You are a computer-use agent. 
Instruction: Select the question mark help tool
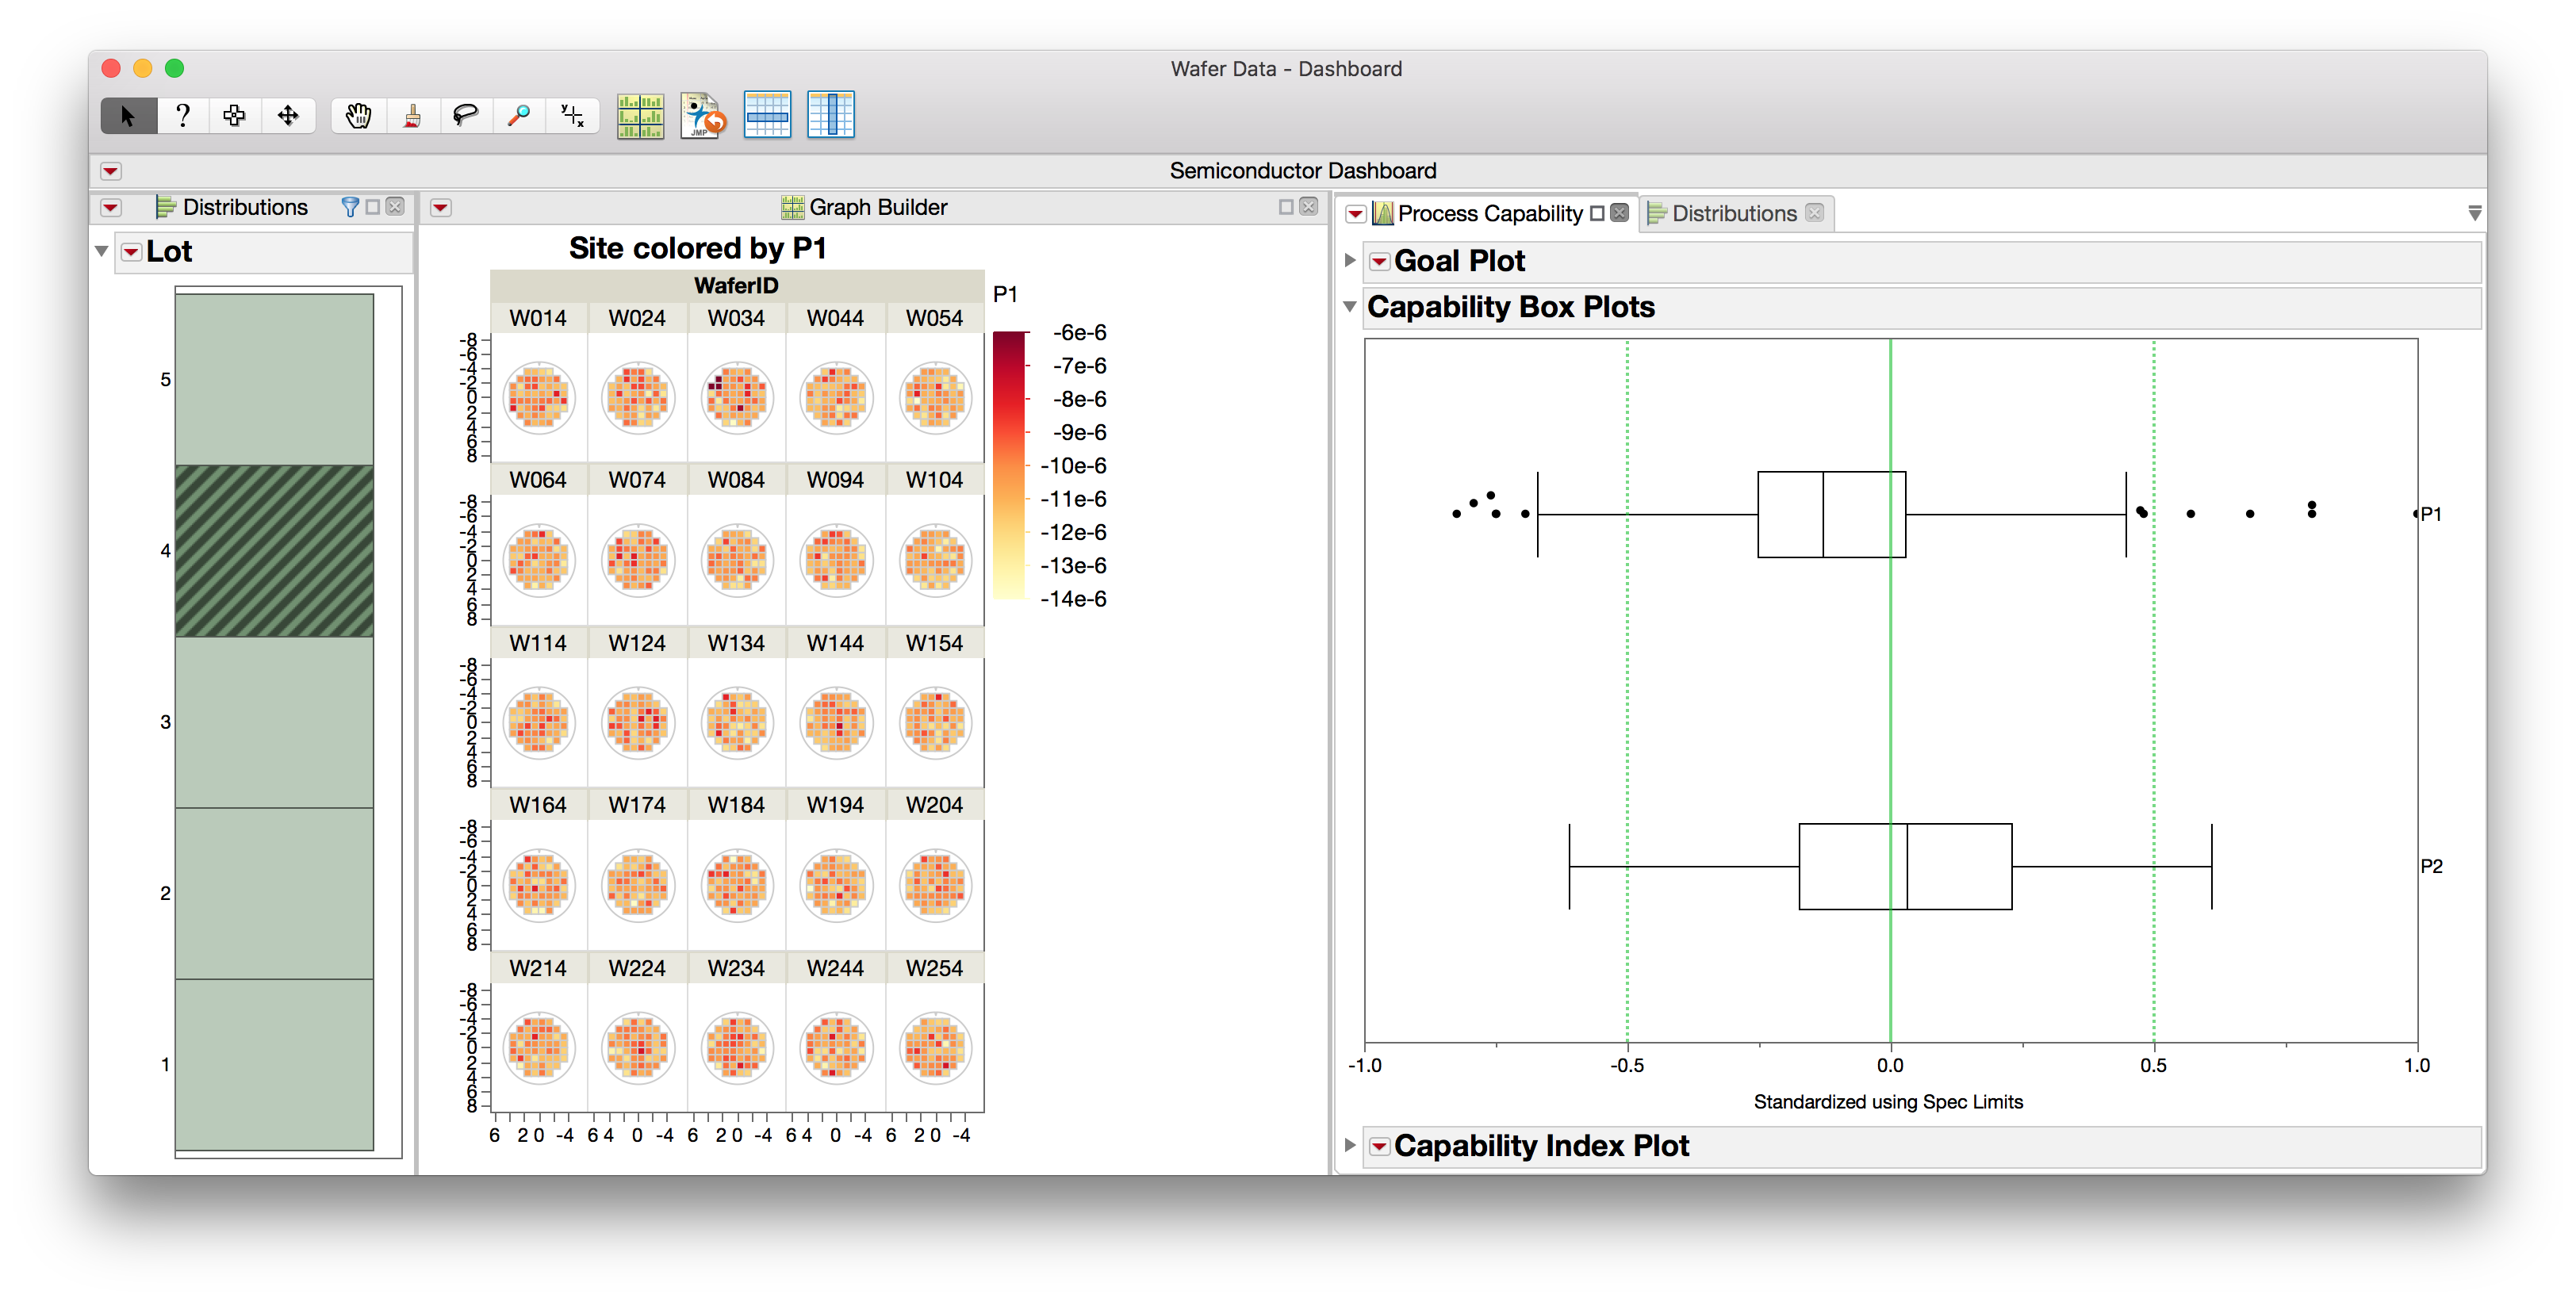182,116
